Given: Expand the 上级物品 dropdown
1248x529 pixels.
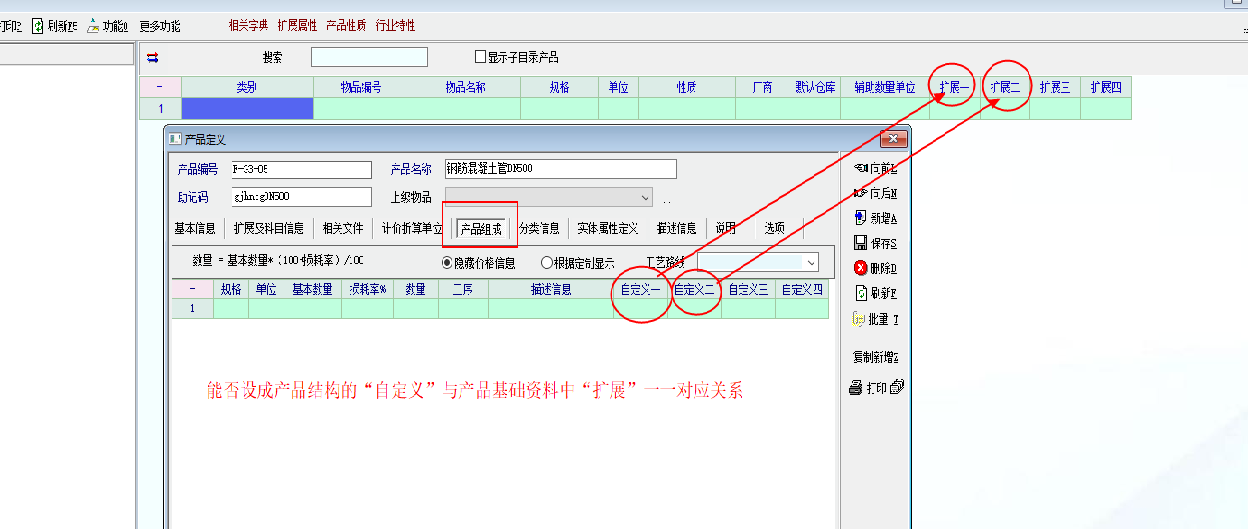Looking at the screenshot, I should [x=643, y=198].
